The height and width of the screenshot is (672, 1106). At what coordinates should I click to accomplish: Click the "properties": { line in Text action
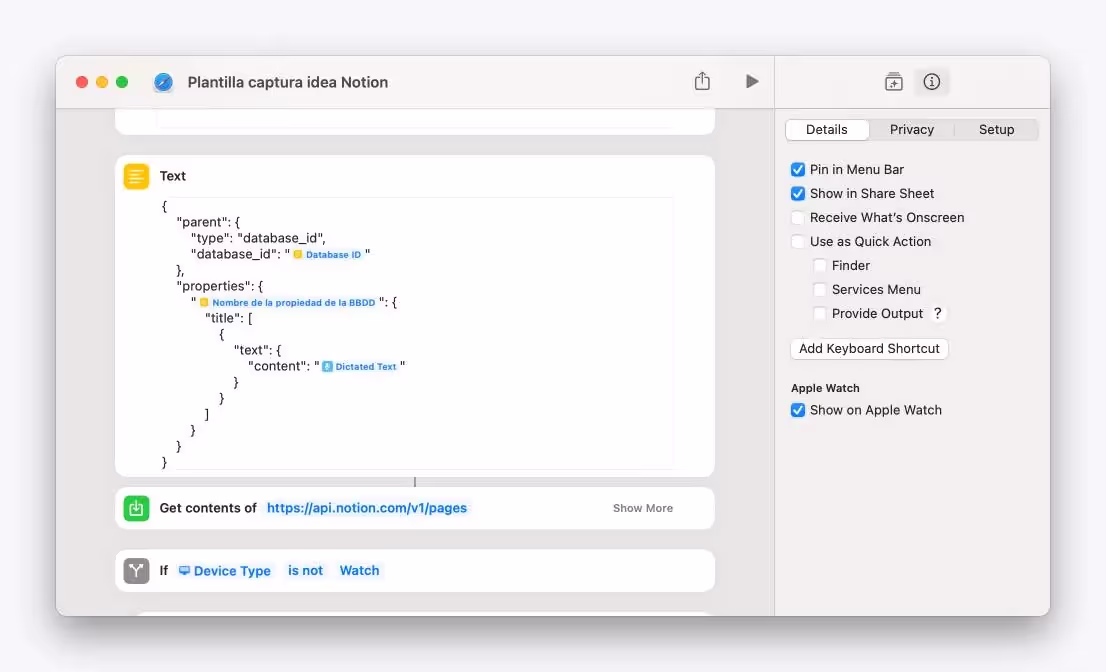(219, 286)
